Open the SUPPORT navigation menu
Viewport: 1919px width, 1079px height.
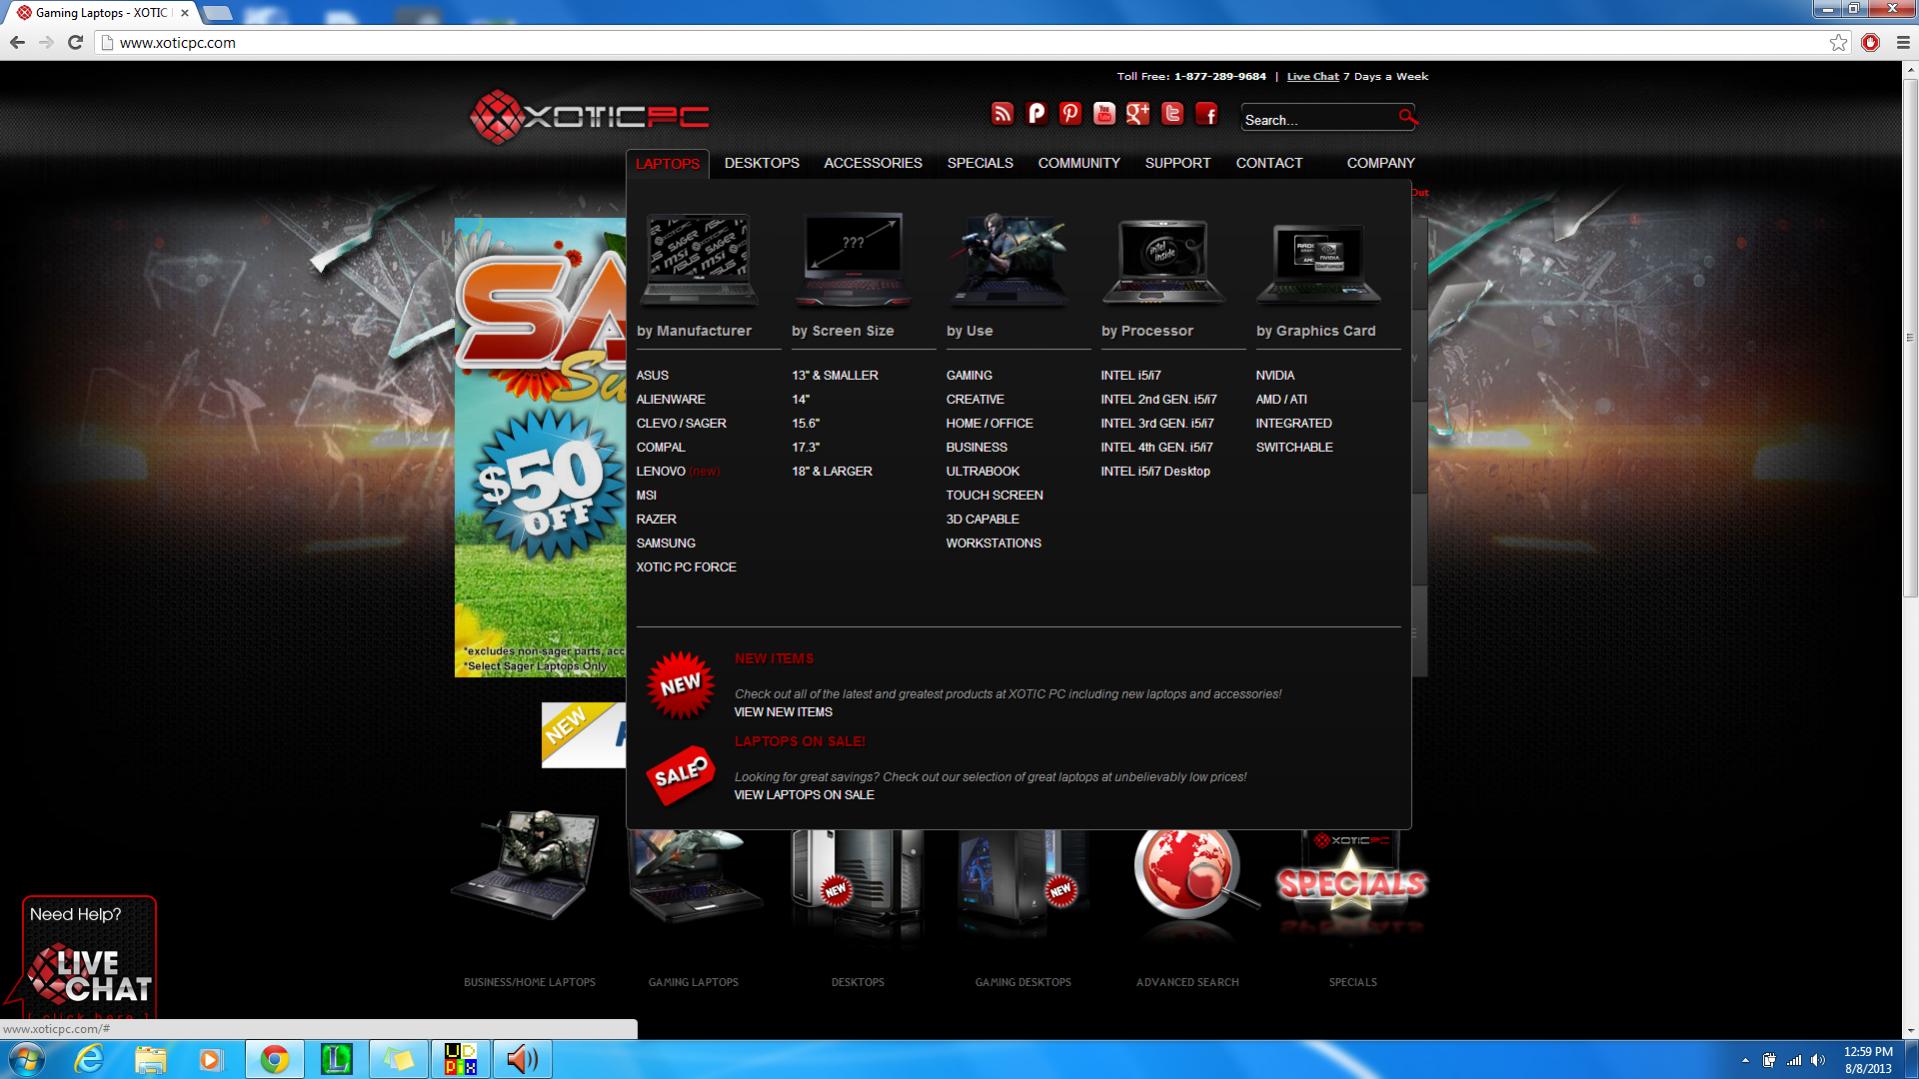tap(1177, 163)
